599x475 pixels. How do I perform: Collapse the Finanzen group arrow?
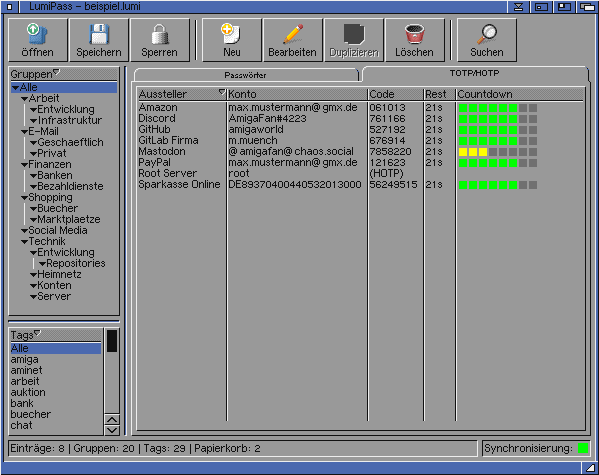(x=24, y=165)
